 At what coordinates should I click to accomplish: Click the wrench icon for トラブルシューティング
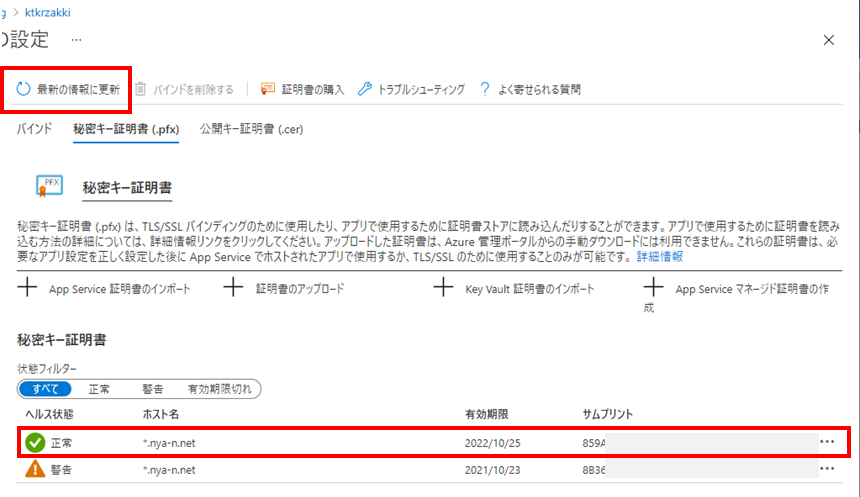365,88
